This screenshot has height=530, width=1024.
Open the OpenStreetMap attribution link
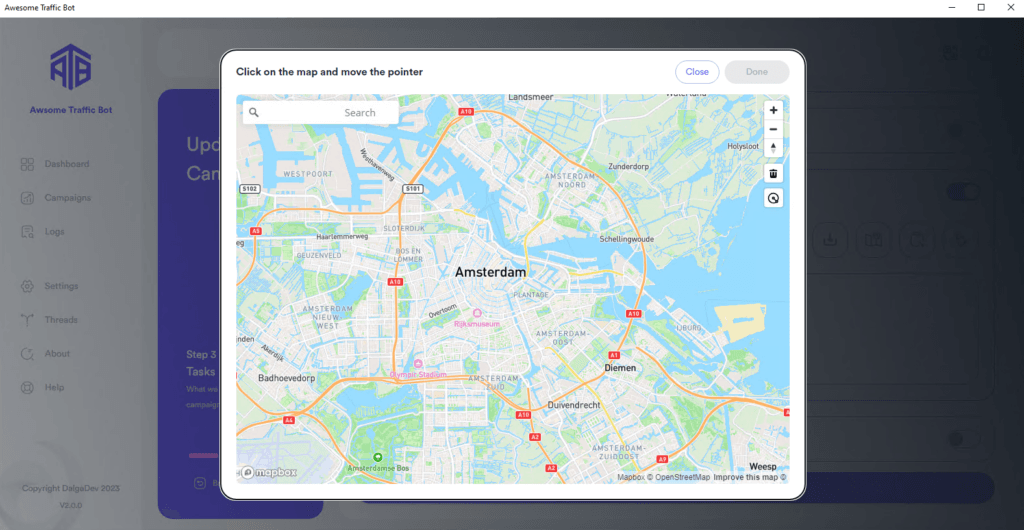(679, 477)
